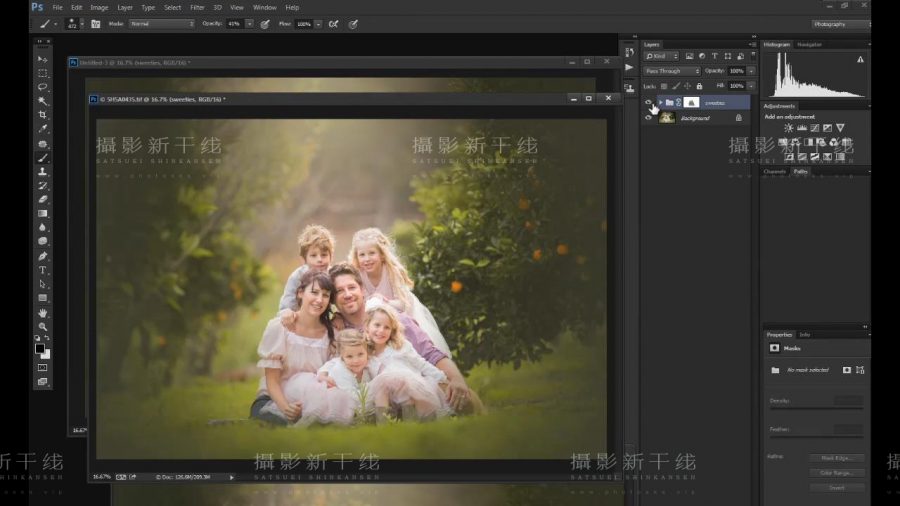
Task: Open Photography workspace switcher
Action: [x=840, y=24]
